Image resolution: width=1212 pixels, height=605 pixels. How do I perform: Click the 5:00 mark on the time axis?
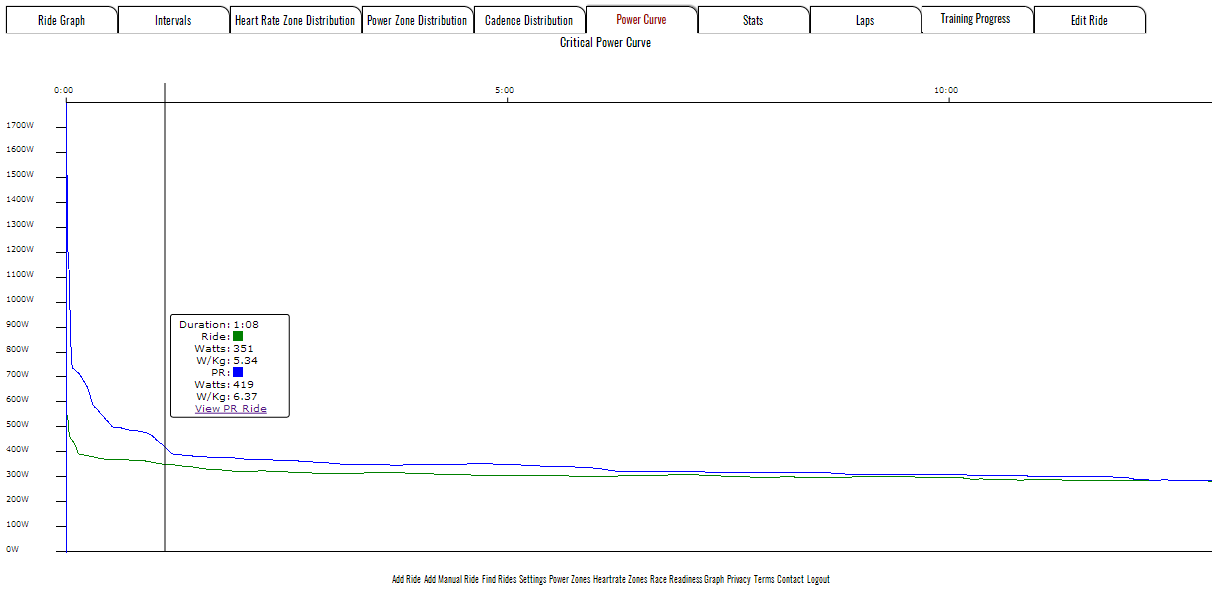506,91
